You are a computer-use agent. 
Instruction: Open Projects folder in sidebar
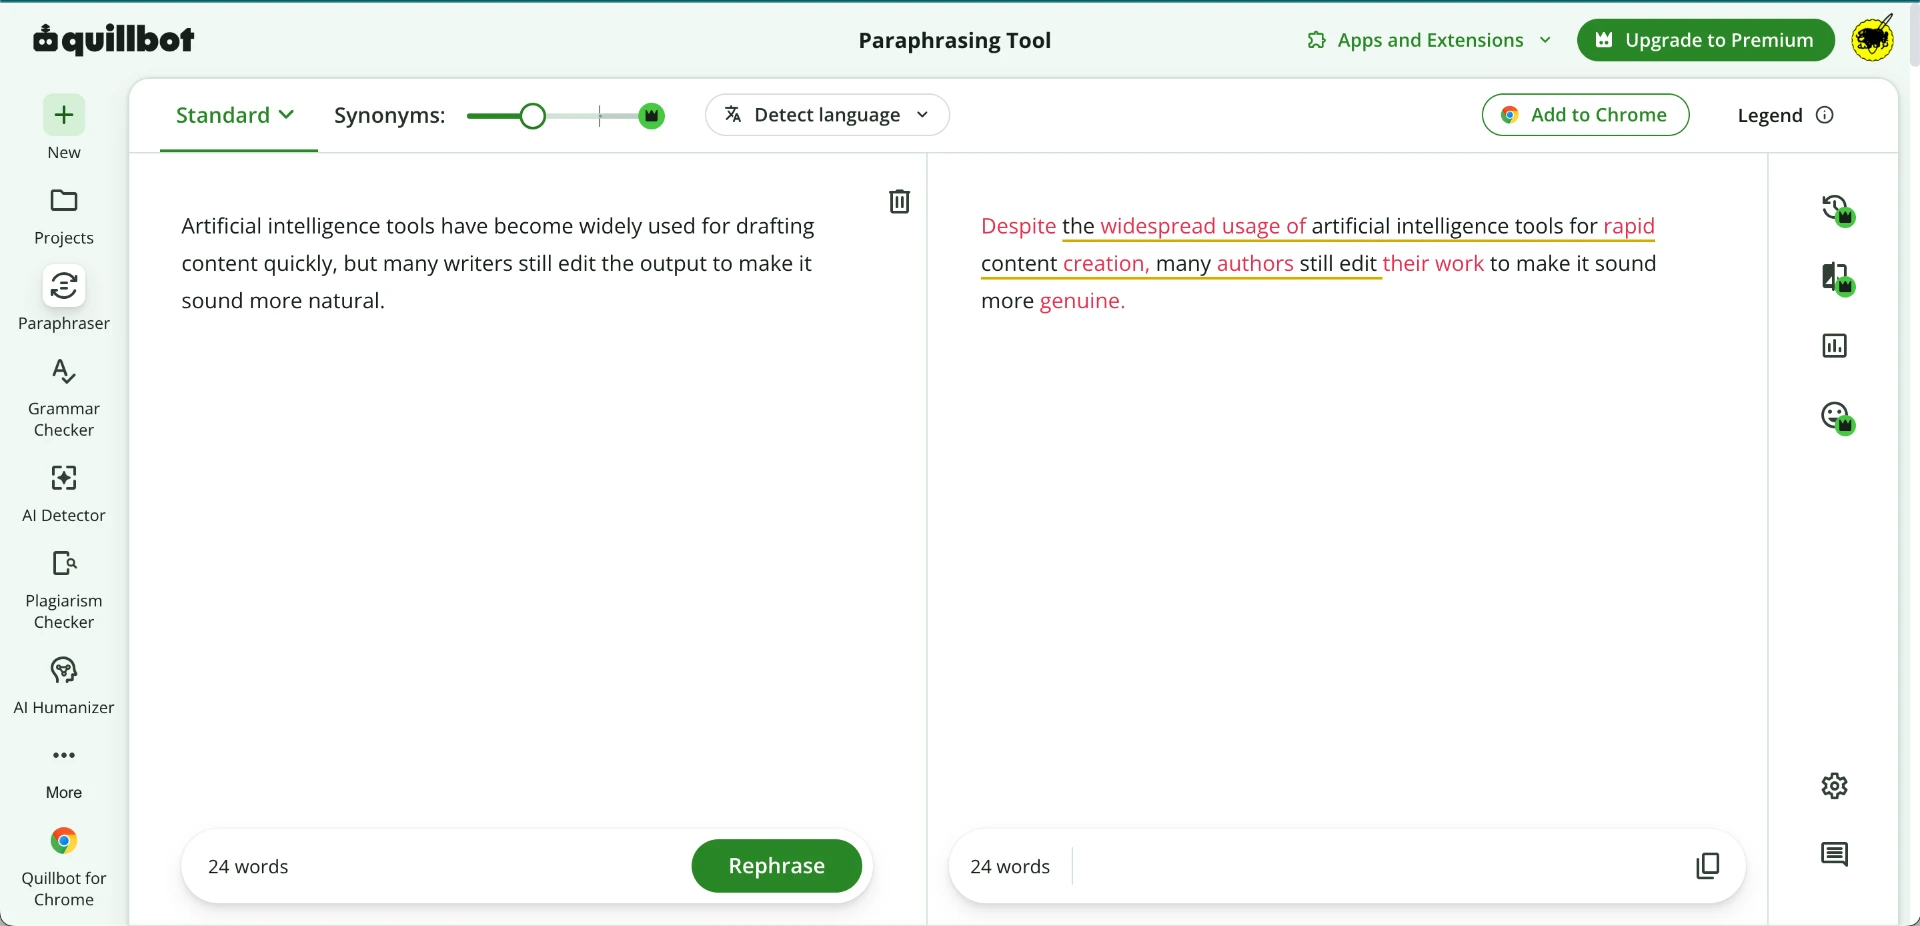click(64, 217)
